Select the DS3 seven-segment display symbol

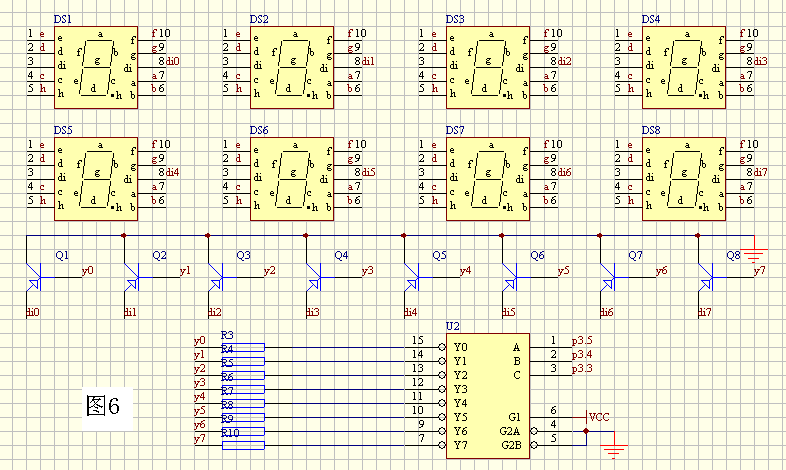488,67
